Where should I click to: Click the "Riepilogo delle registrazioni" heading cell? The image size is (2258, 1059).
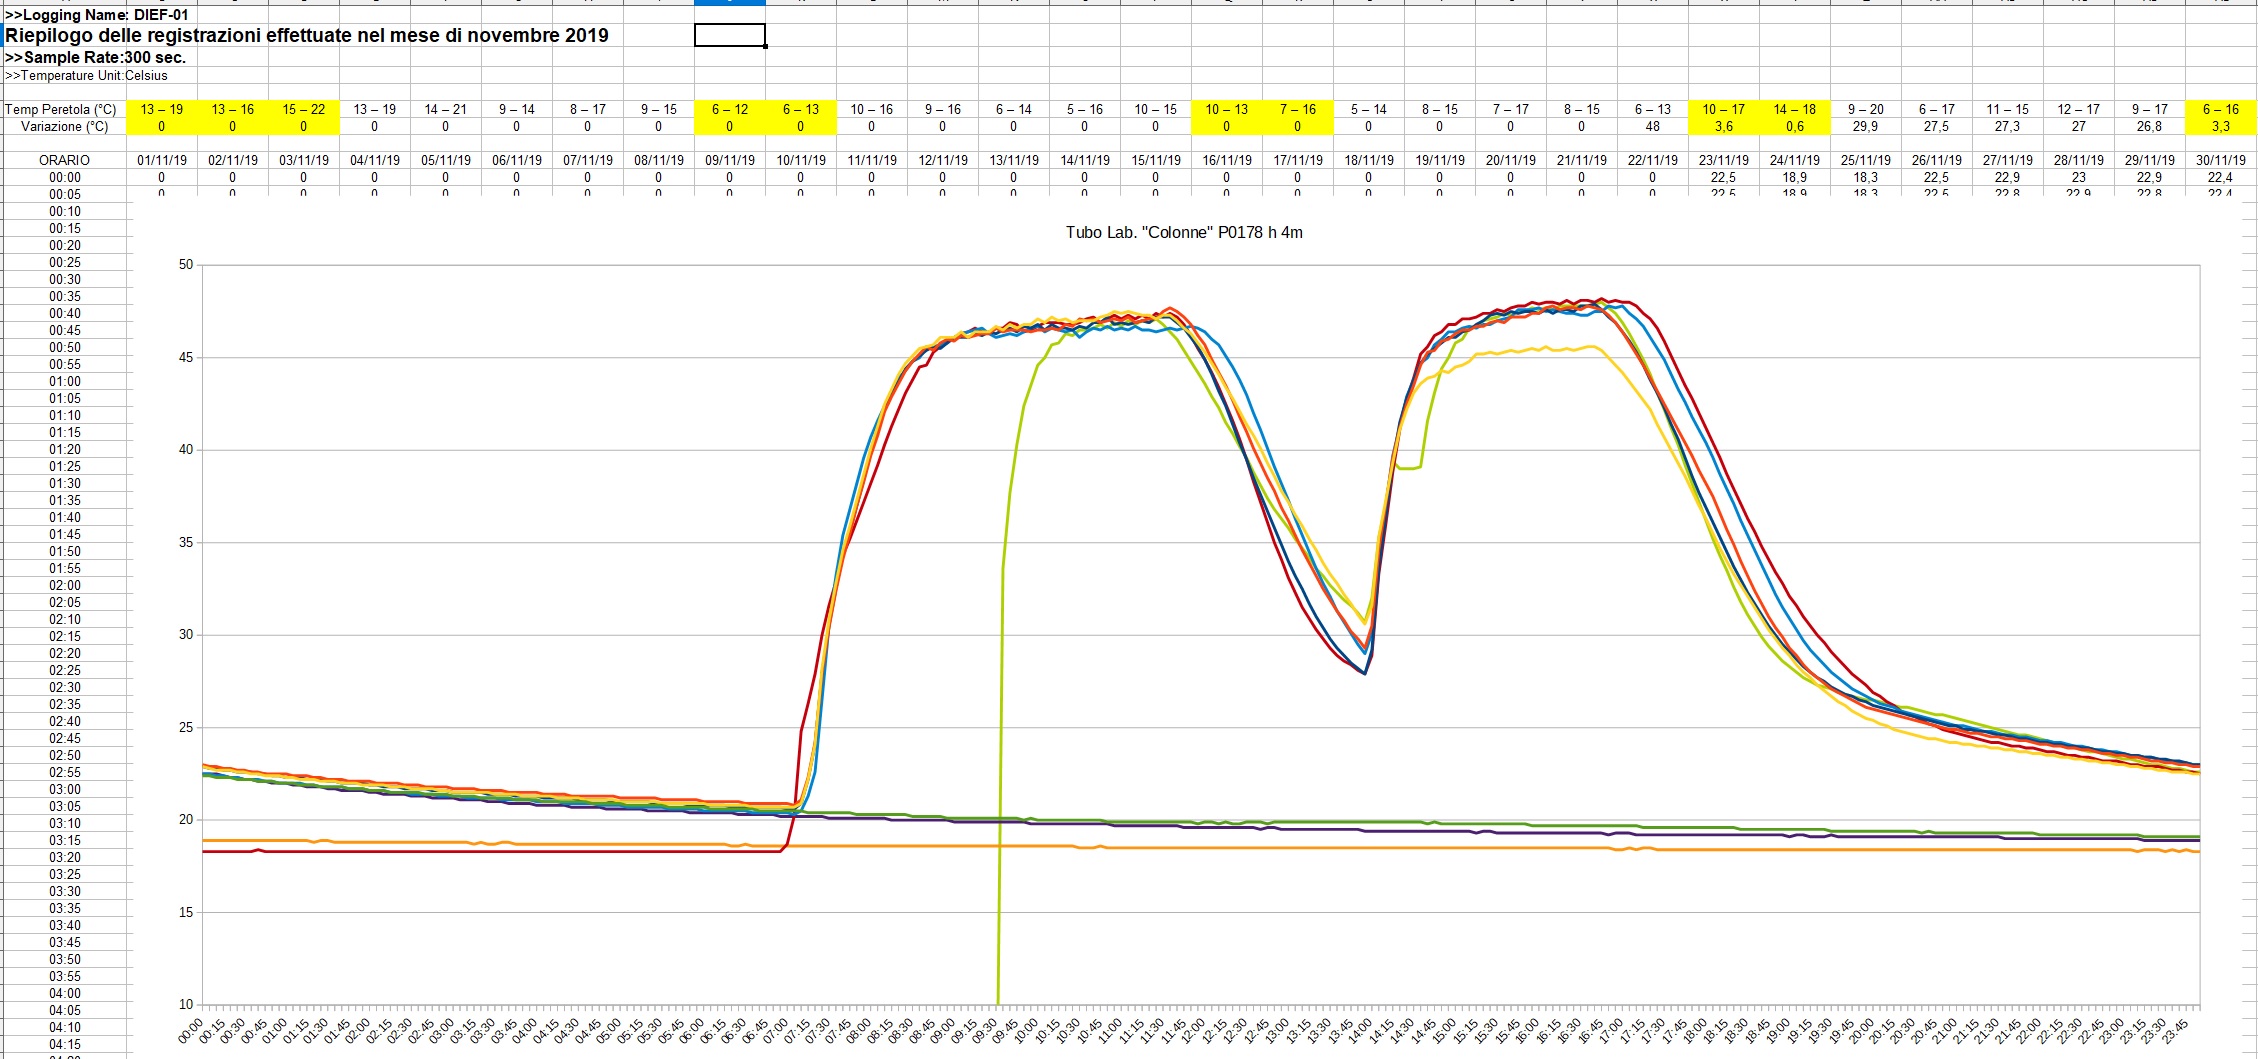tap(307, 36)
